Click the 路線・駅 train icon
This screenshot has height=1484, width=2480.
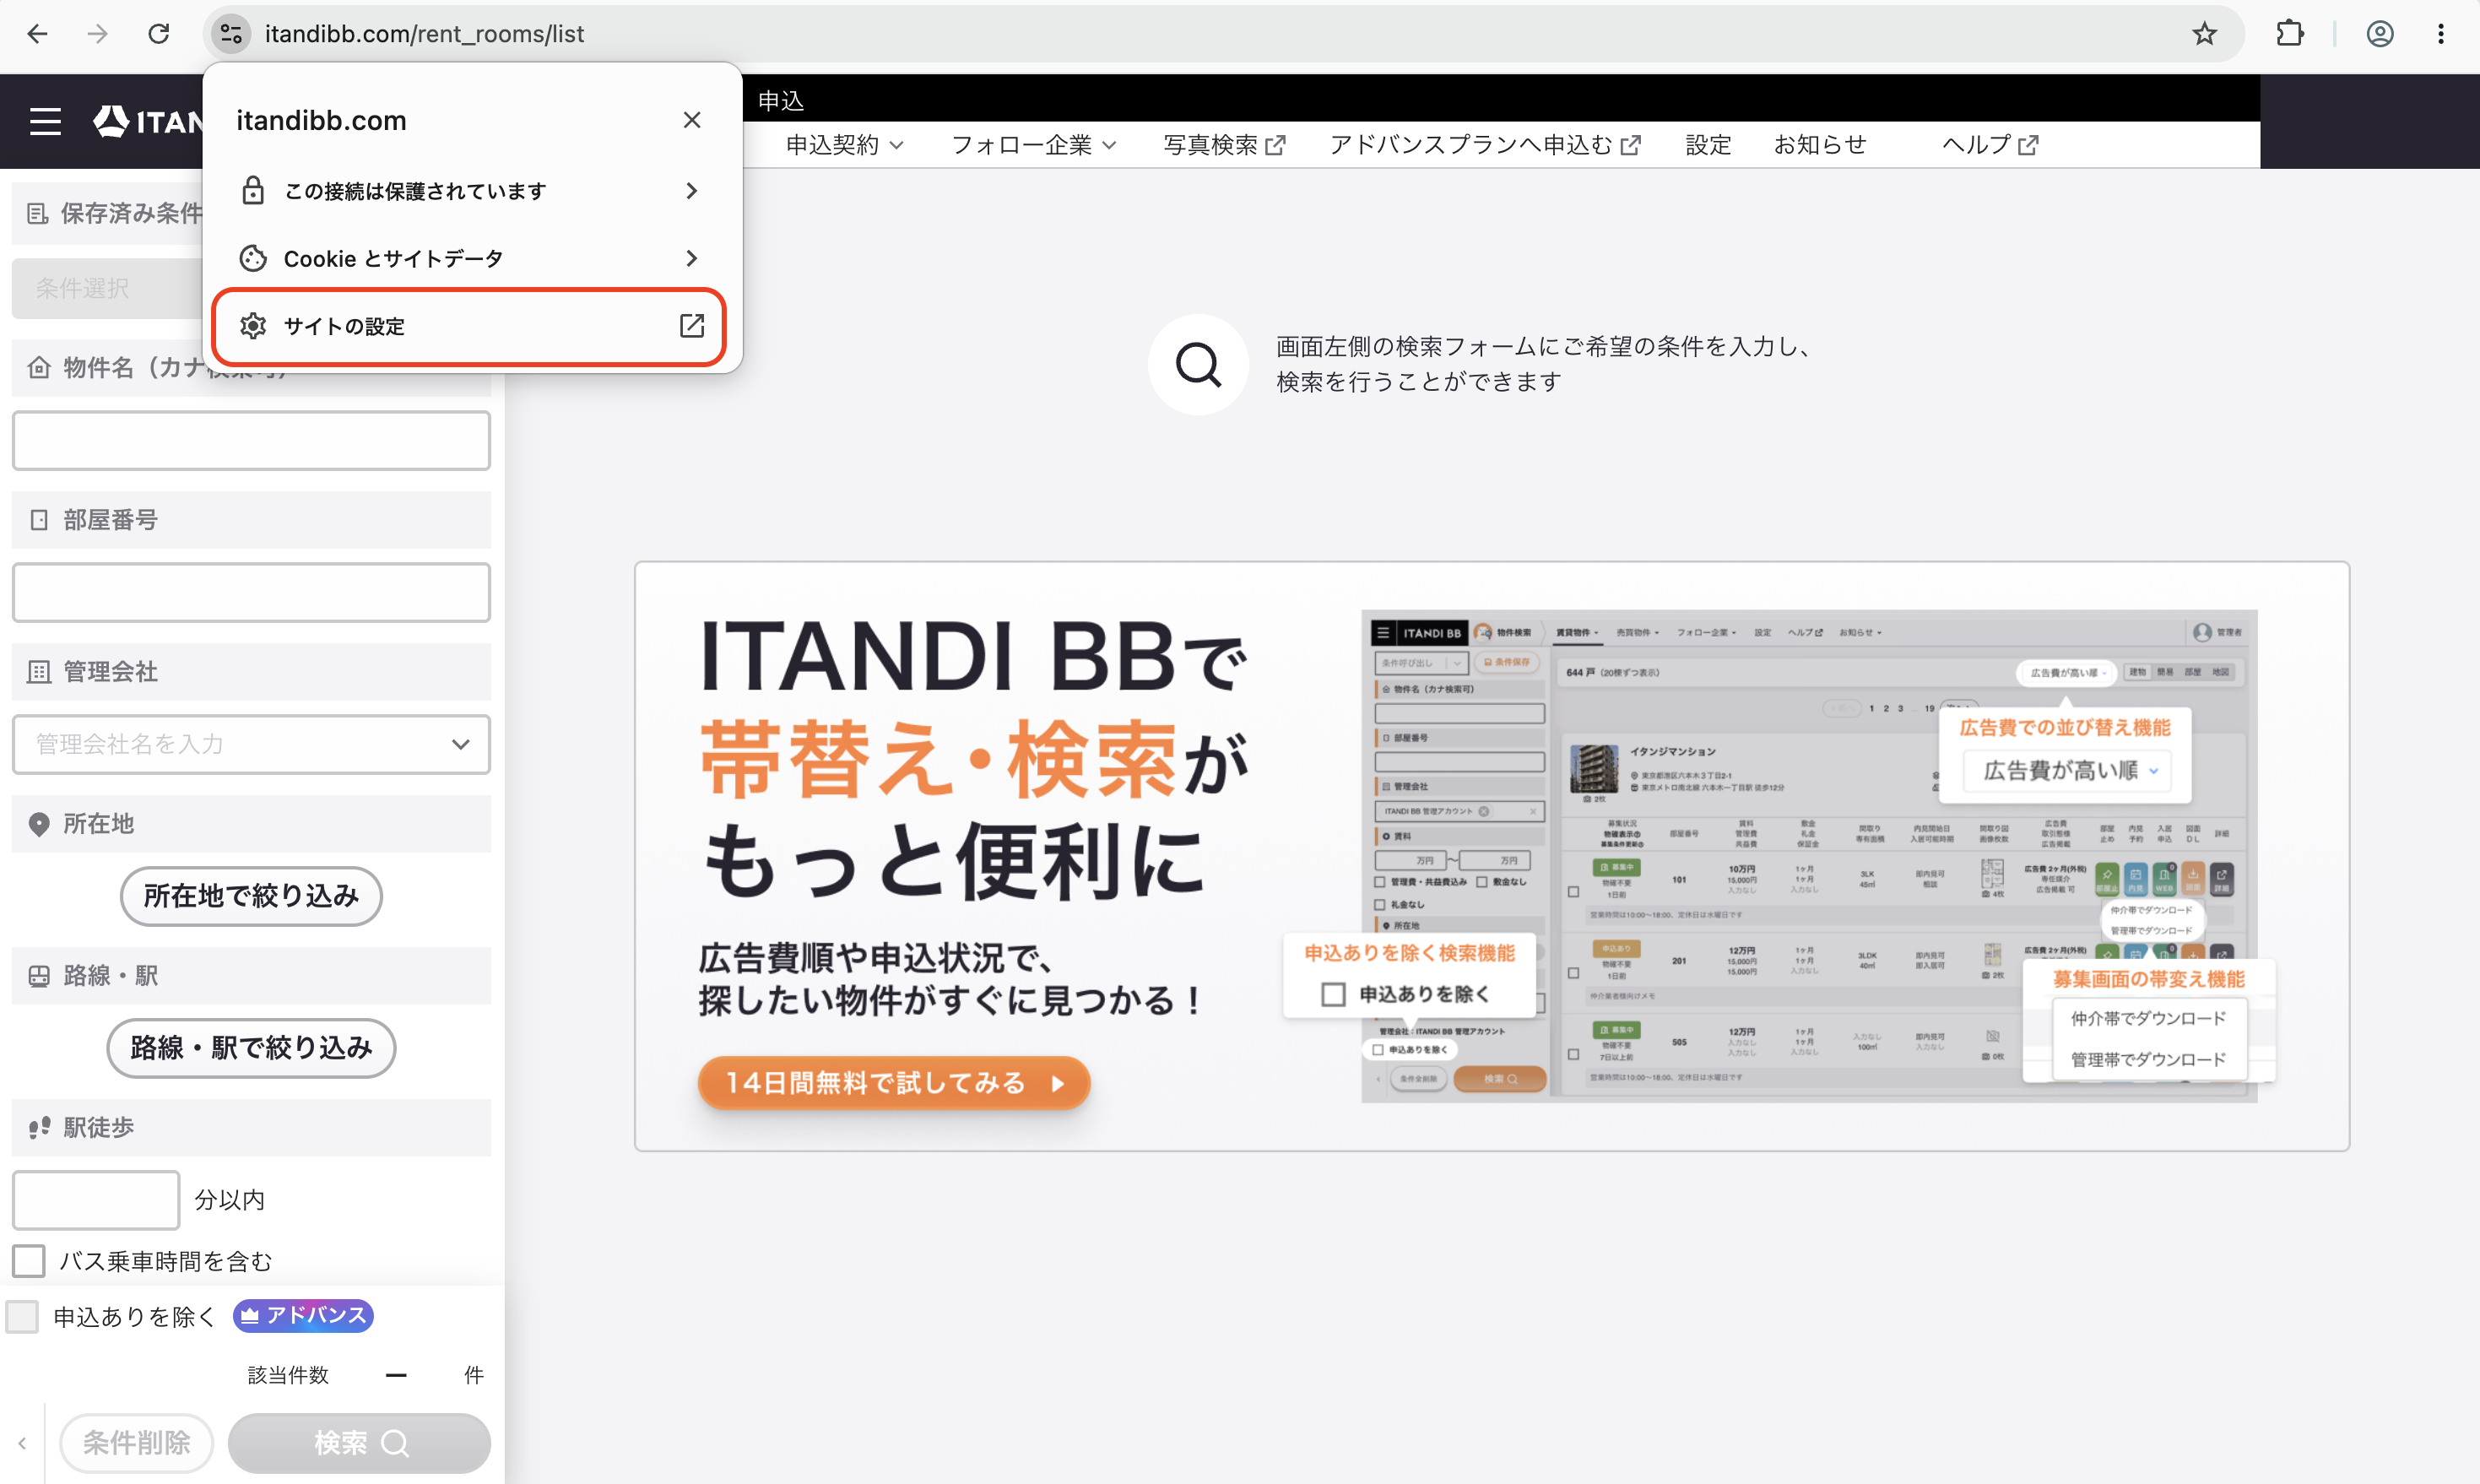39,976
